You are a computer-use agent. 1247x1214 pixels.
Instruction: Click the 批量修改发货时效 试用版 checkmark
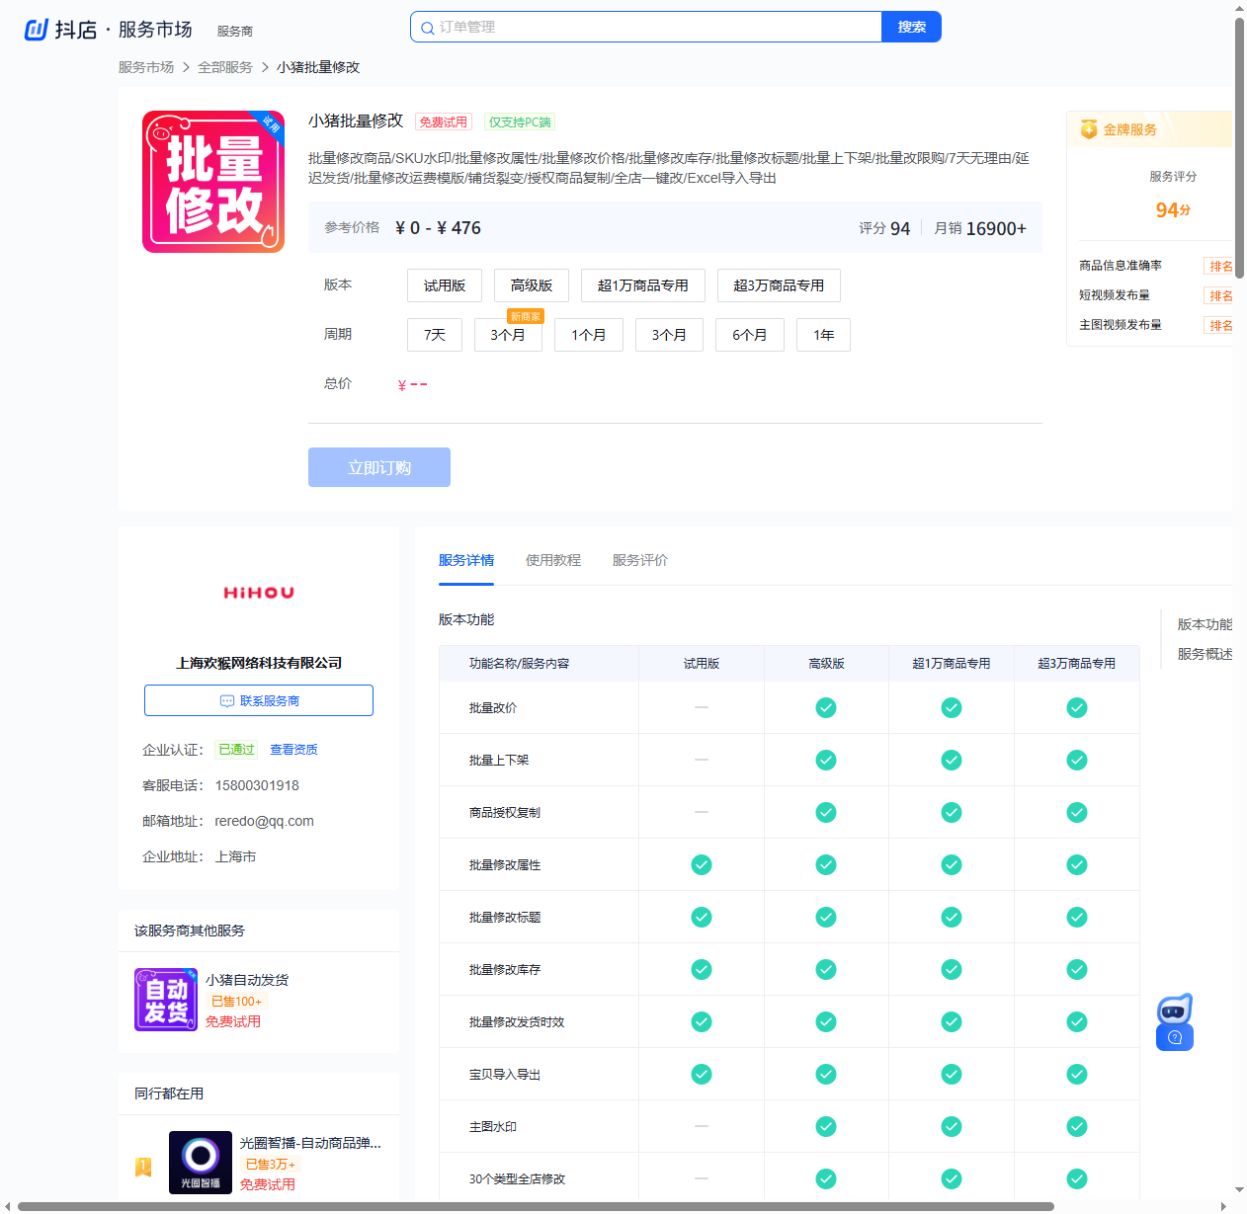pos(702,1022)
